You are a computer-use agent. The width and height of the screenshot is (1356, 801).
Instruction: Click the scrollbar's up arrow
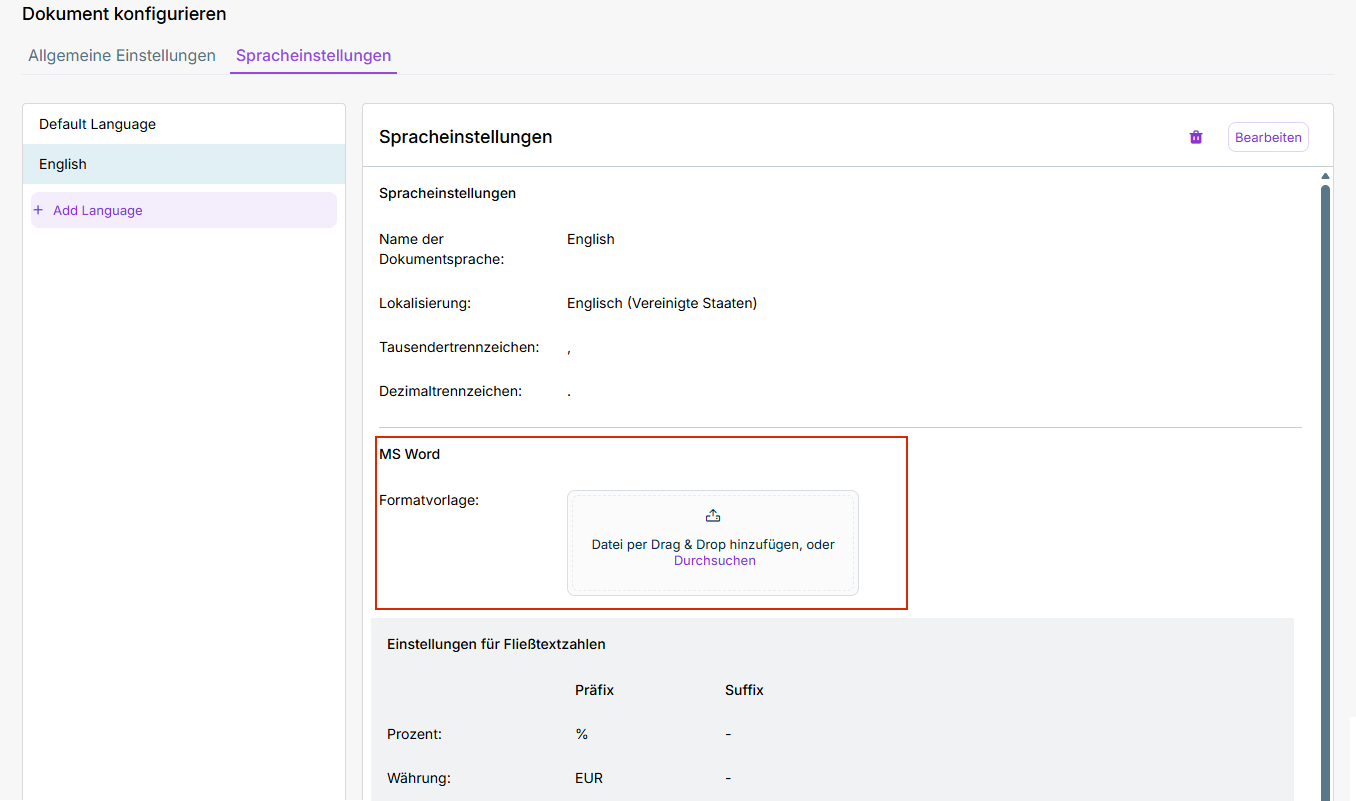coord(1325,176)
